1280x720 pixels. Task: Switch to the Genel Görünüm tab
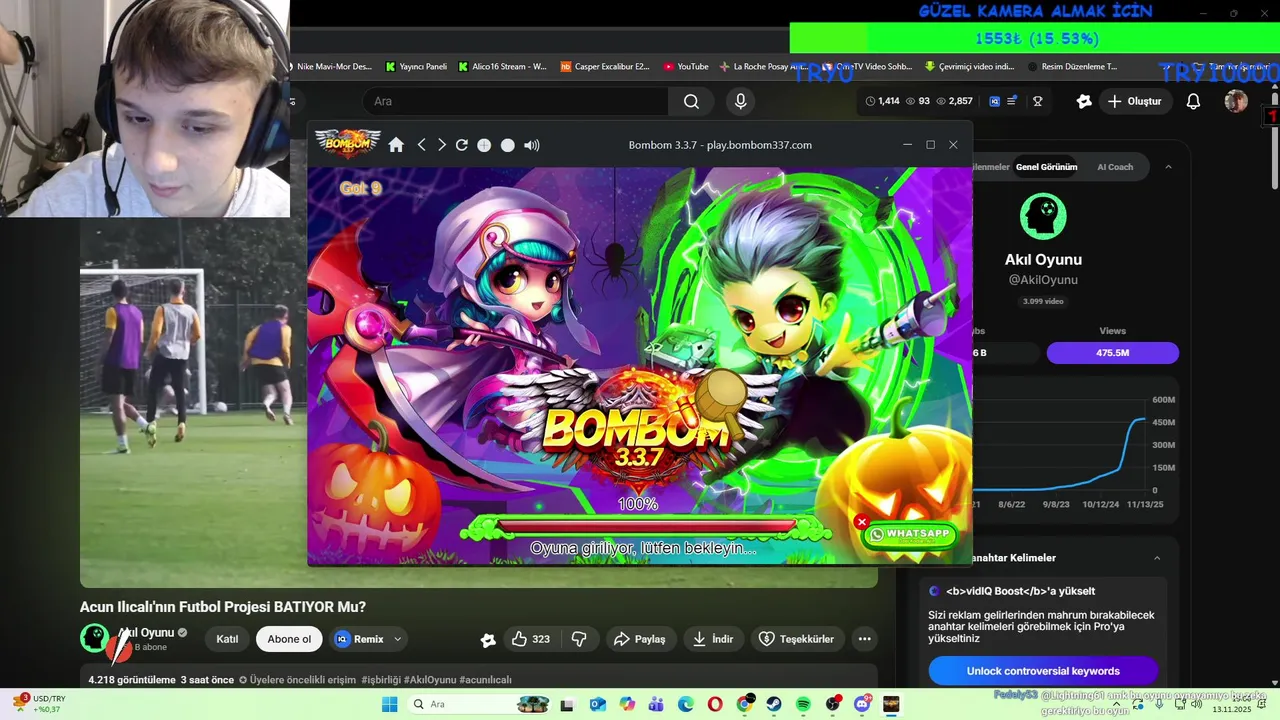1046,167
